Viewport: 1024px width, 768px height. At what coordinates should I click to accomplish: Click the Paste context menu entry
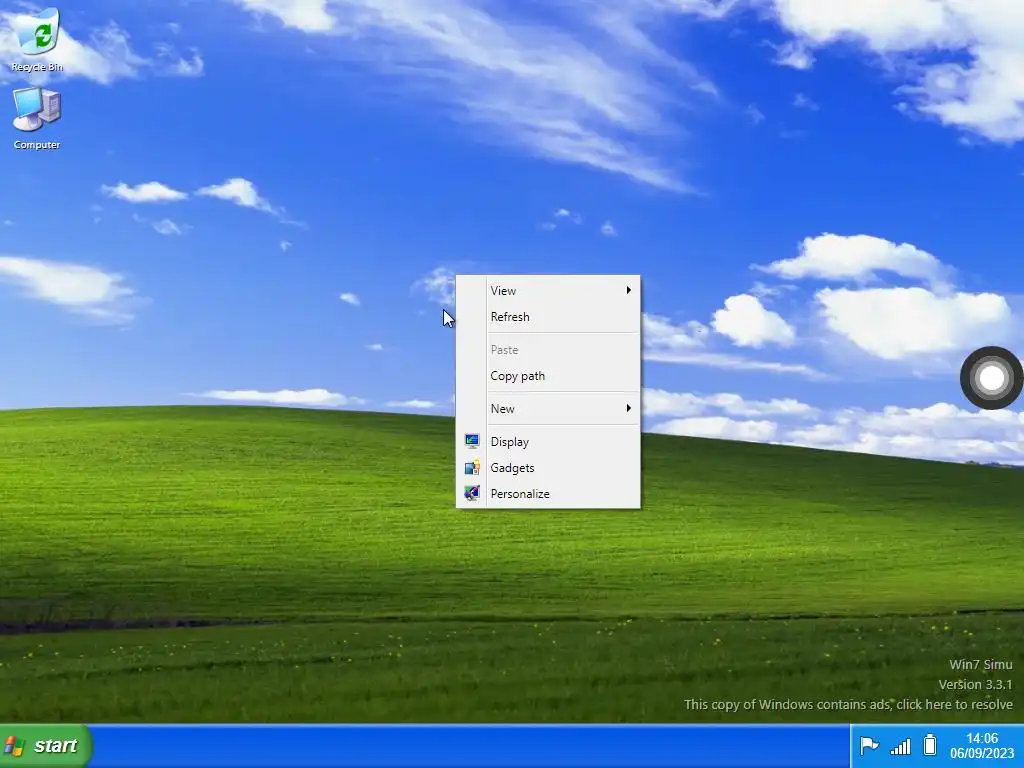[x=548, y=350]
